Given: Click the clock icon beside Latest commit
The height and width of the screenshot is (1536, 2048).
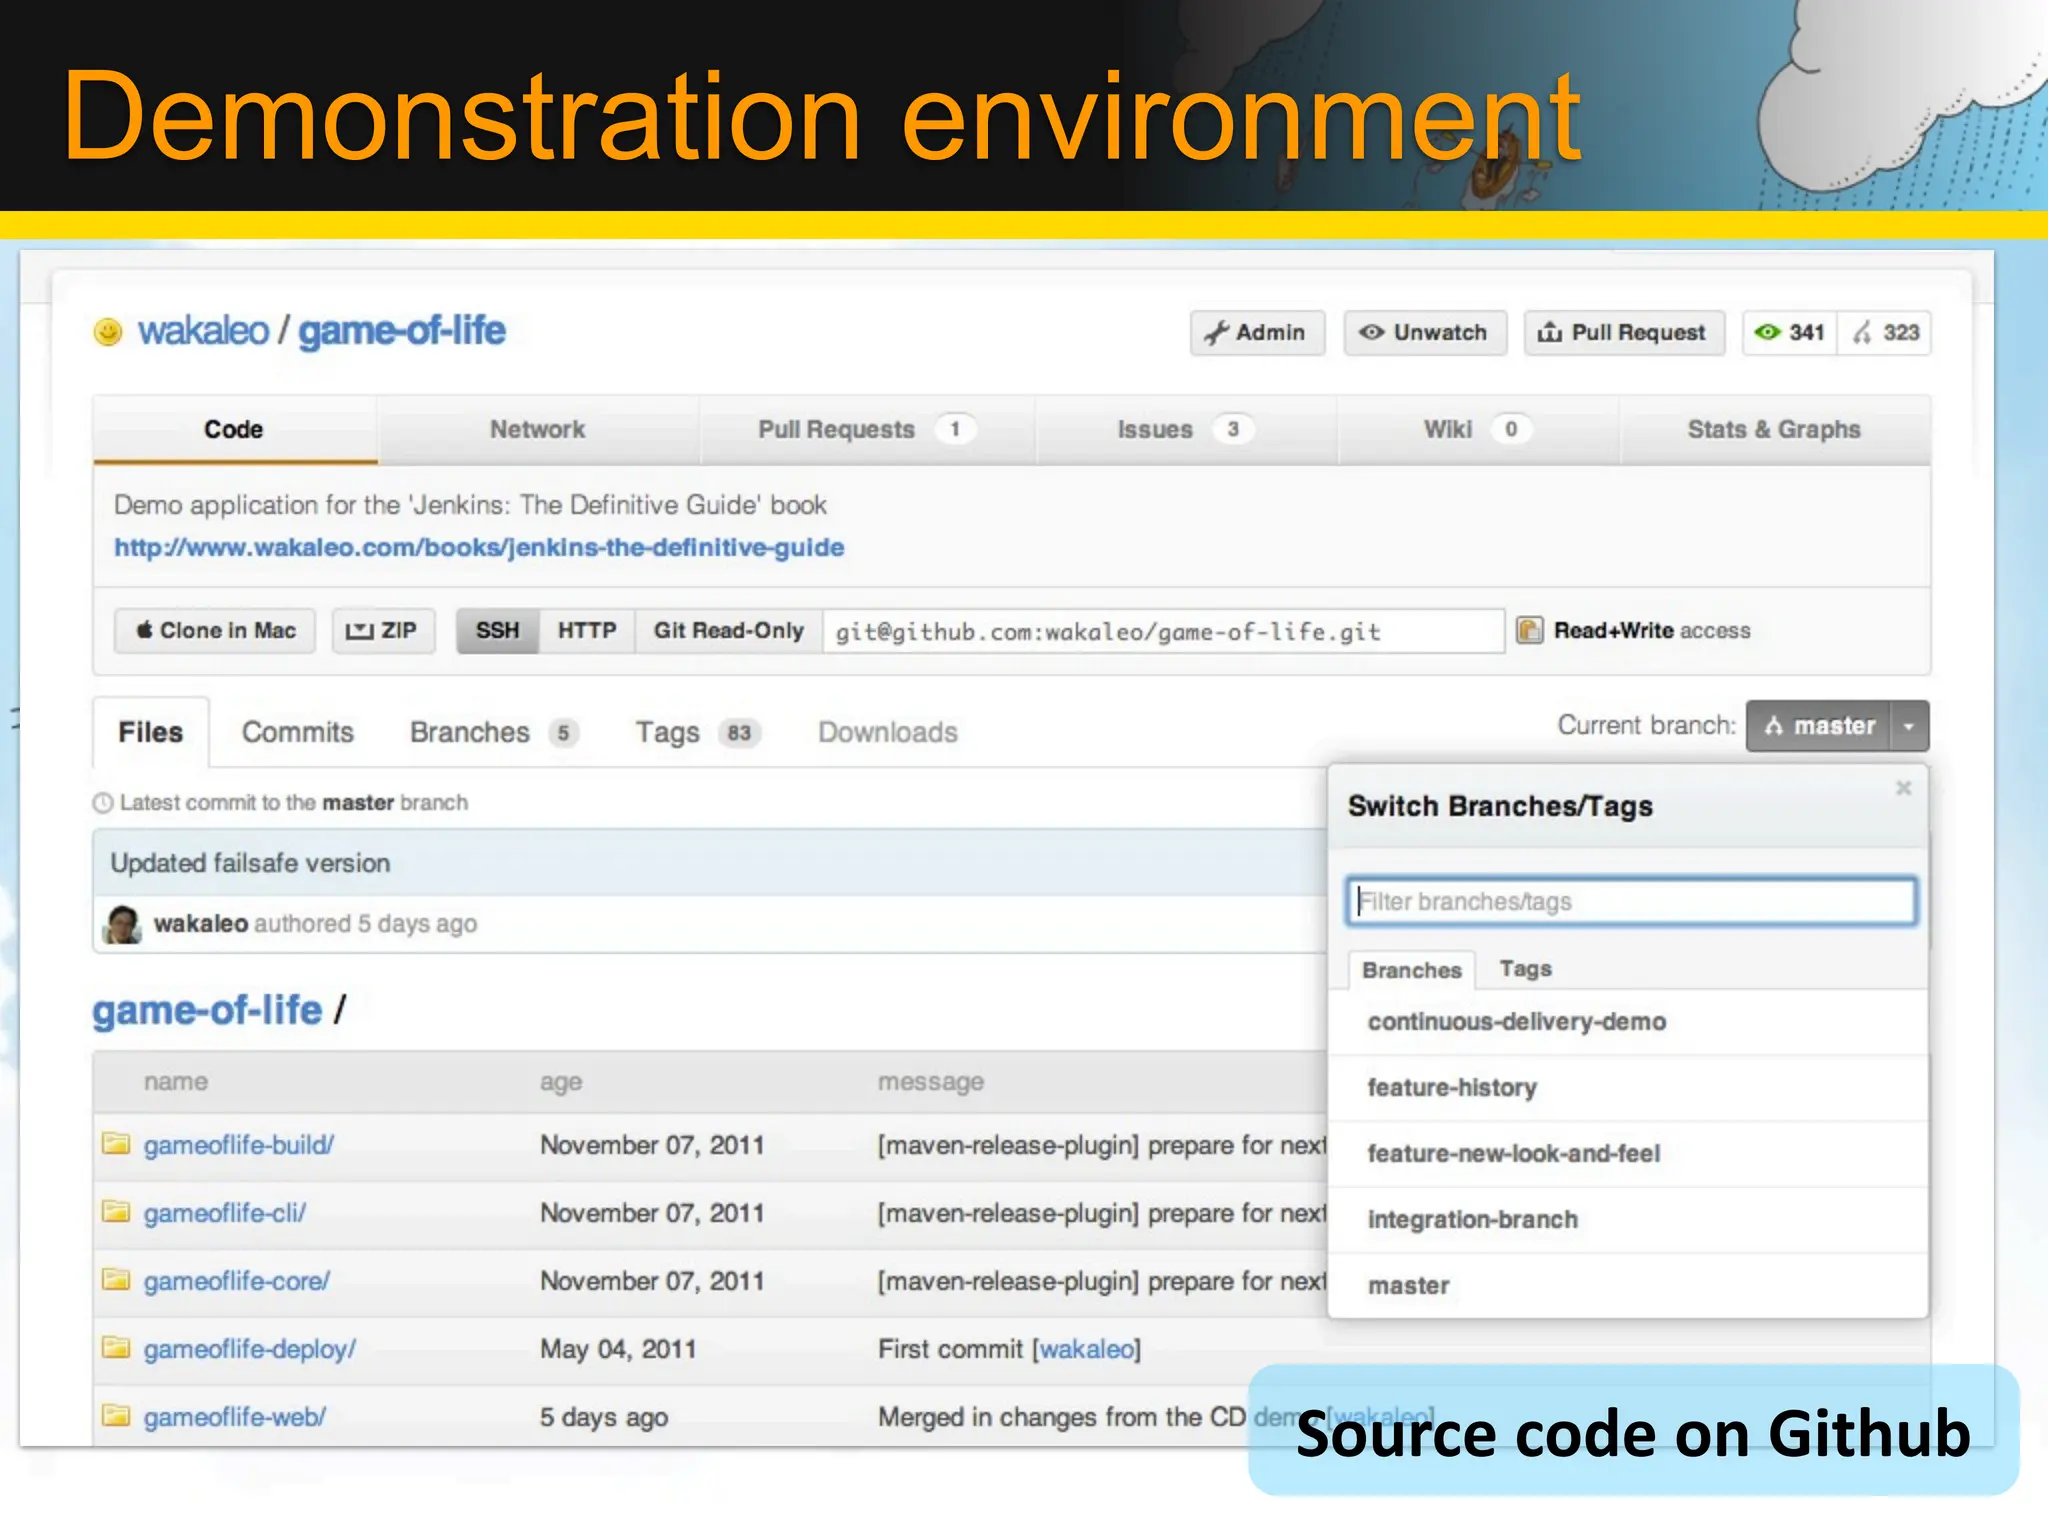Looking at the screenshot, I should (103, 803).
